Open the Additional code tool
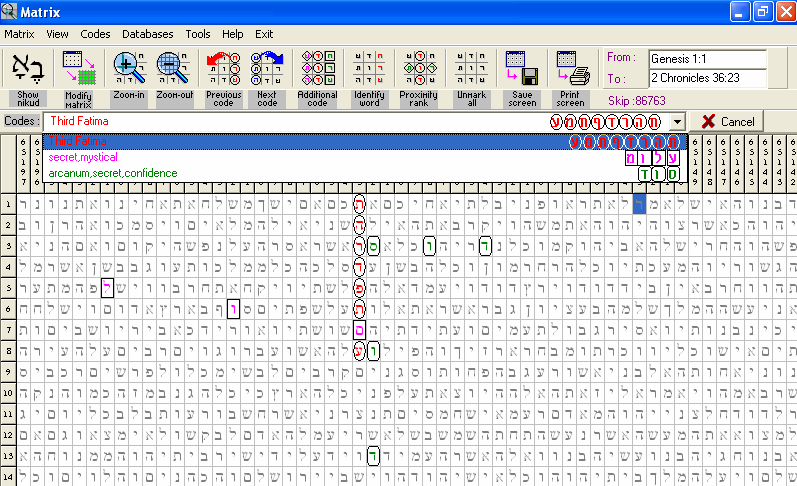 318,68
